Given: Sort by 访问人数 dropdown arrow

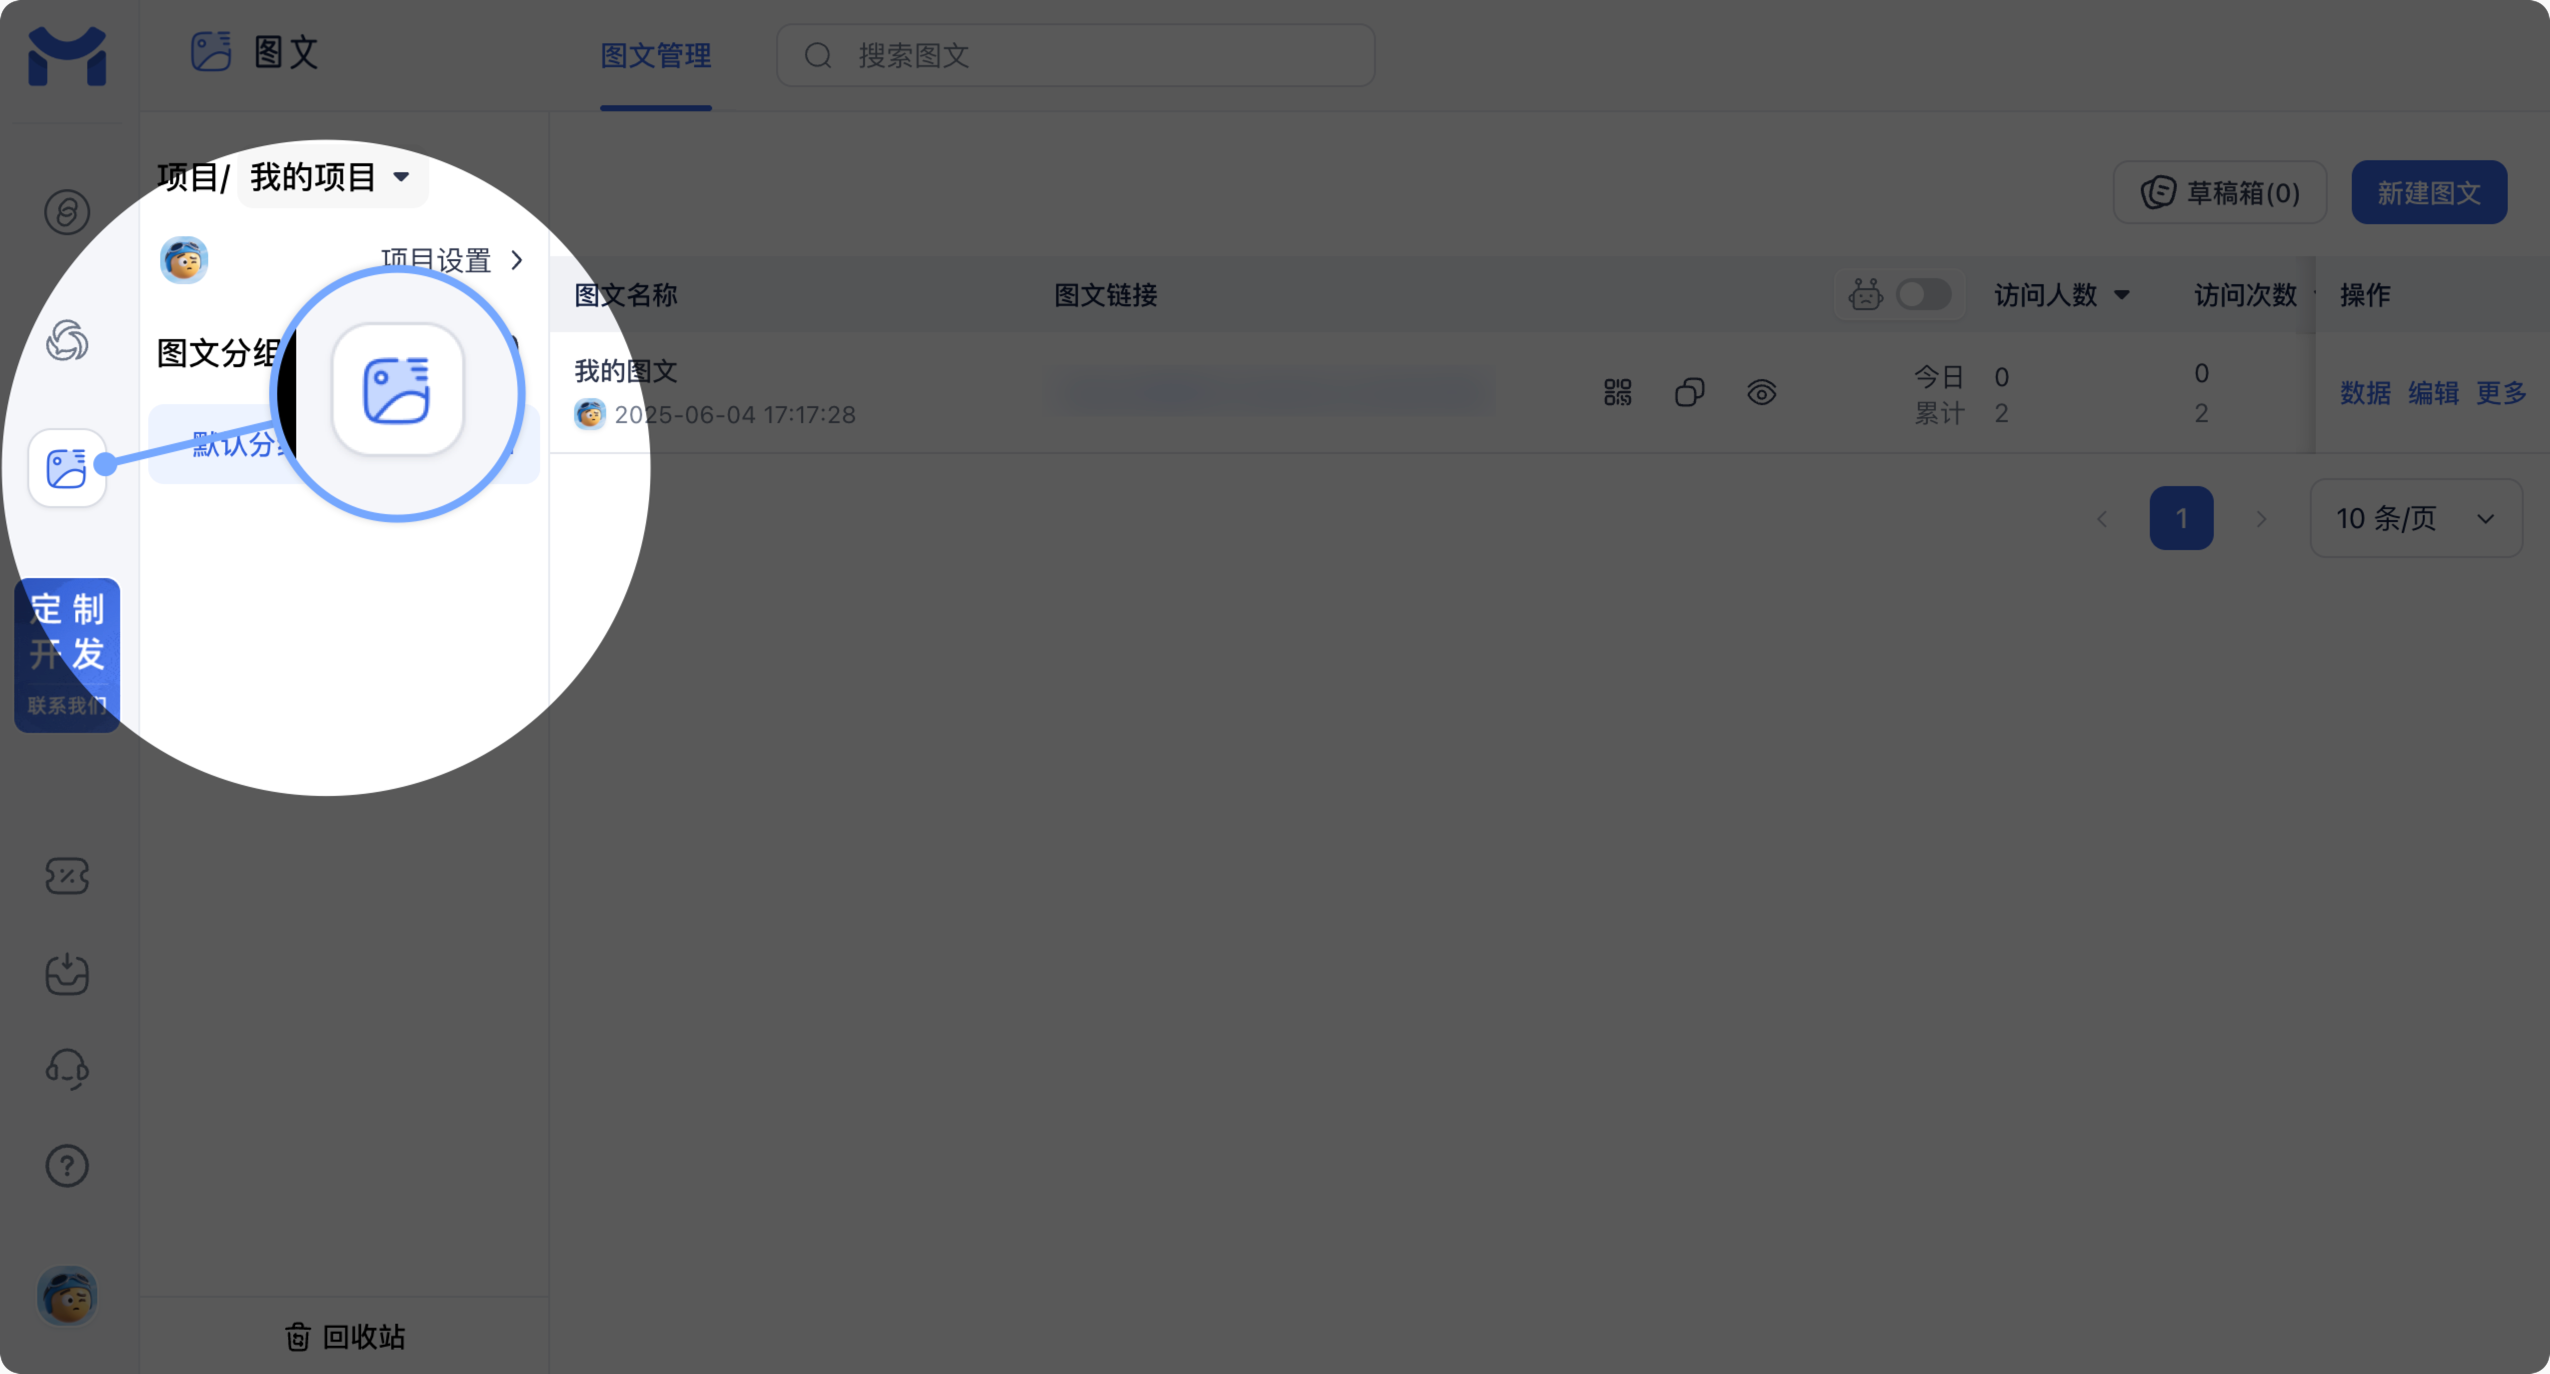Looking at the screenshot, I should tap(2121, 295).
